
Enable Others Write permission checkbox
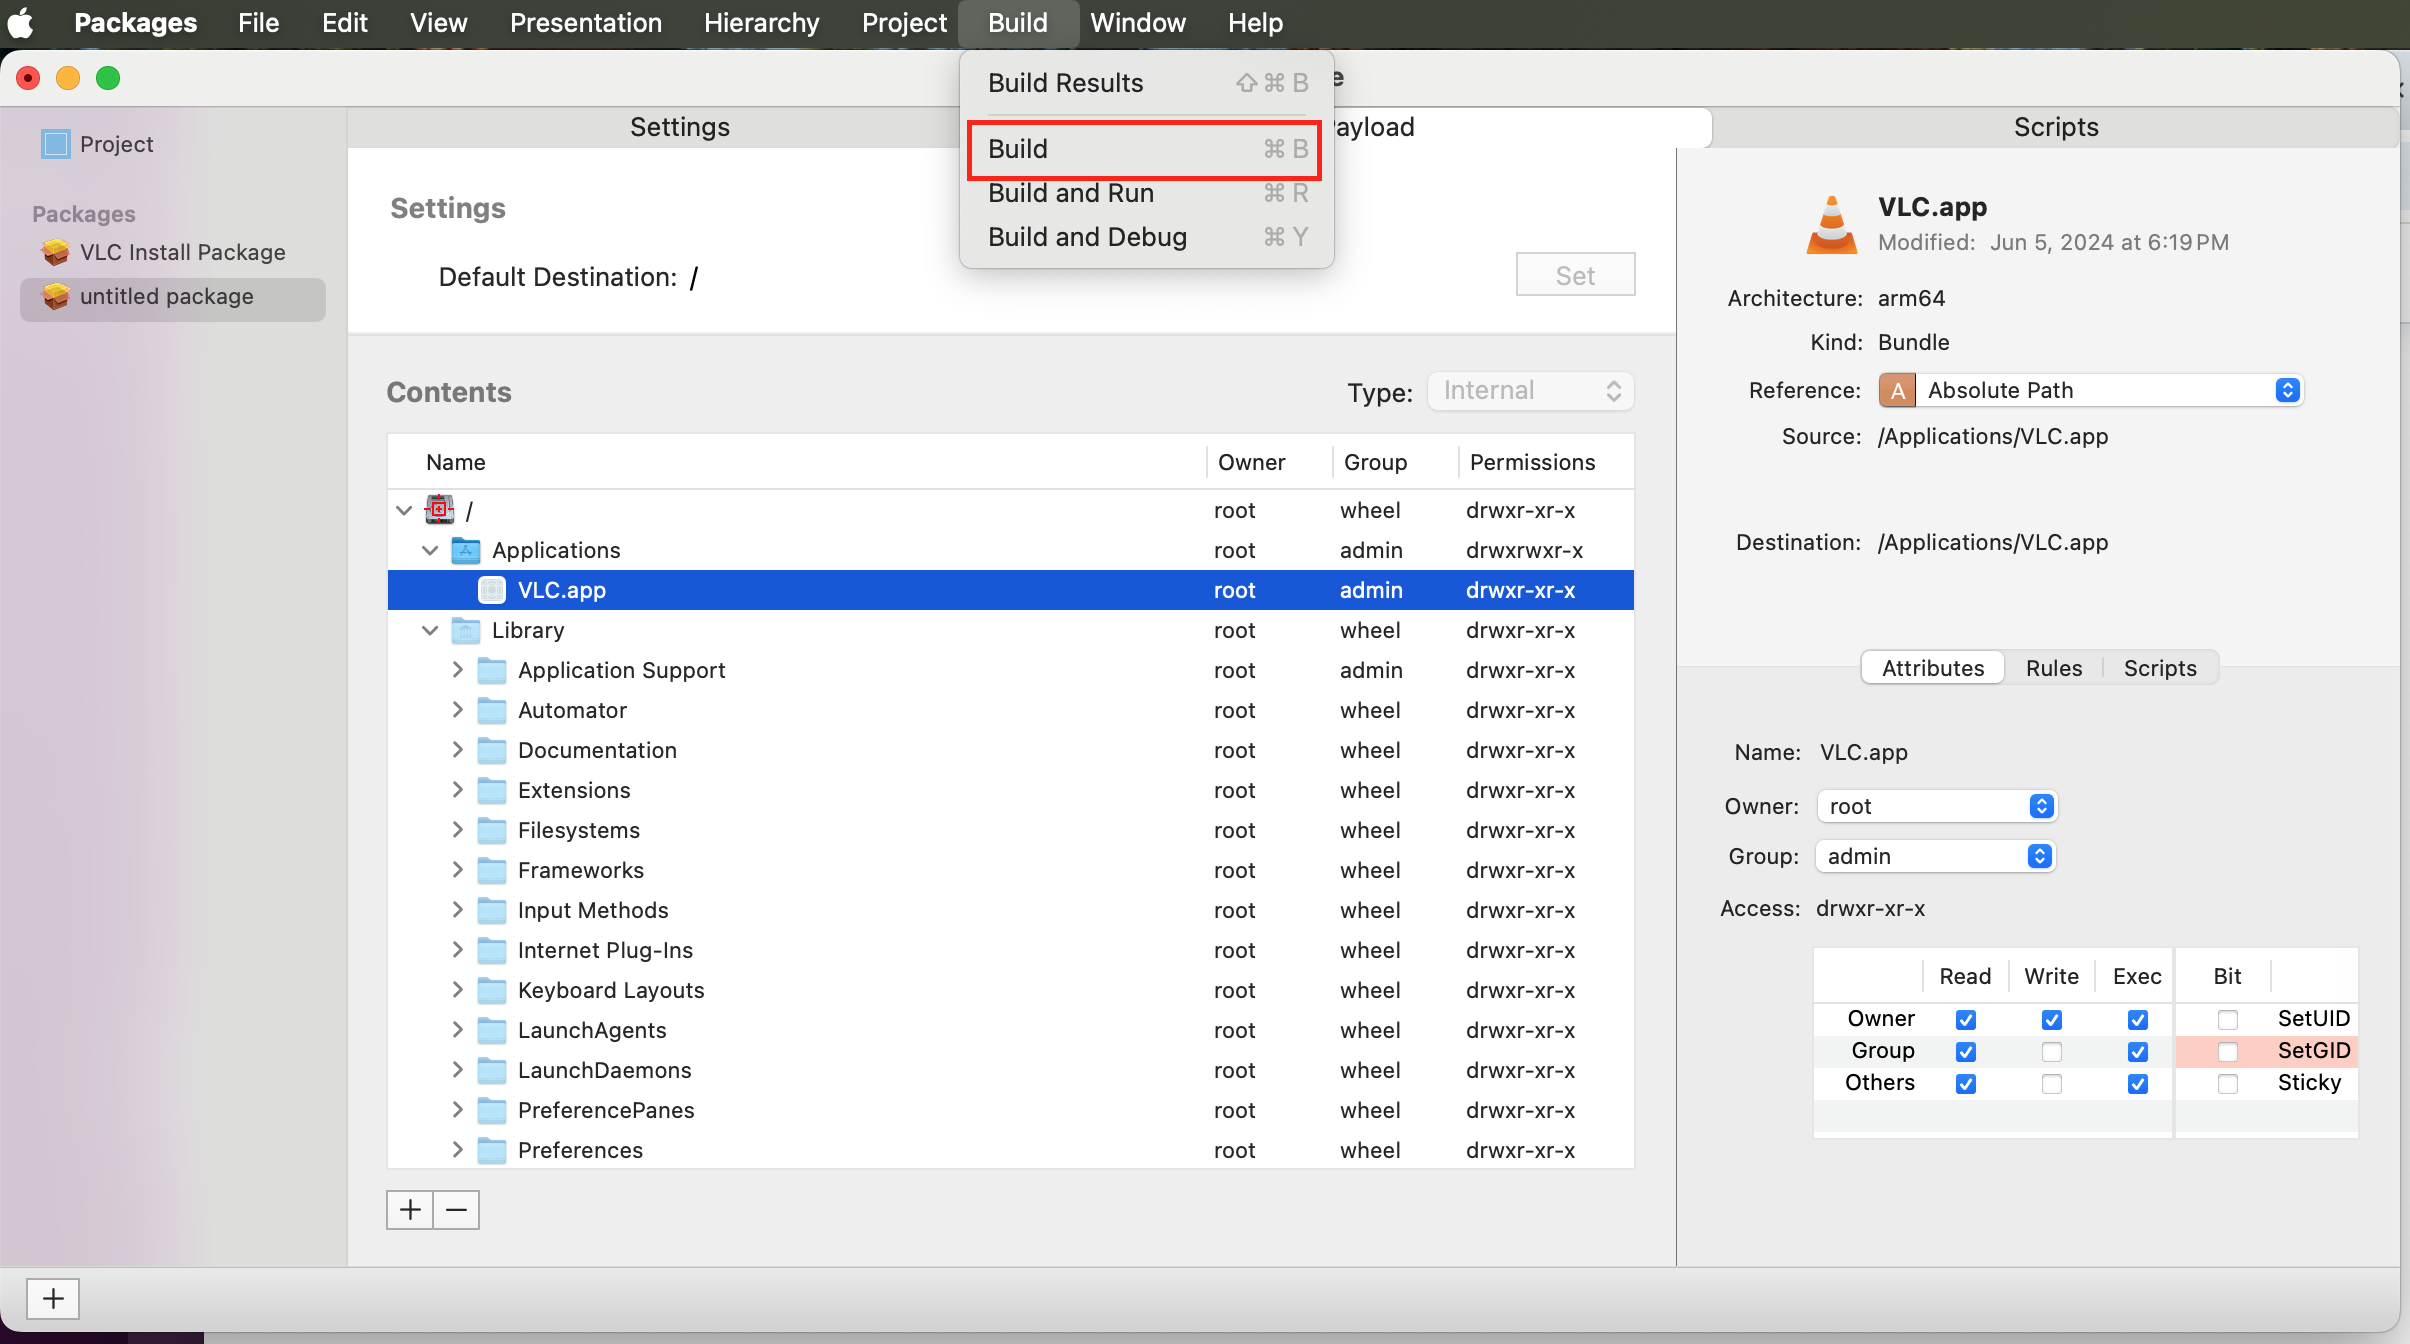pyautogui.click(x=2052, y=1083)
